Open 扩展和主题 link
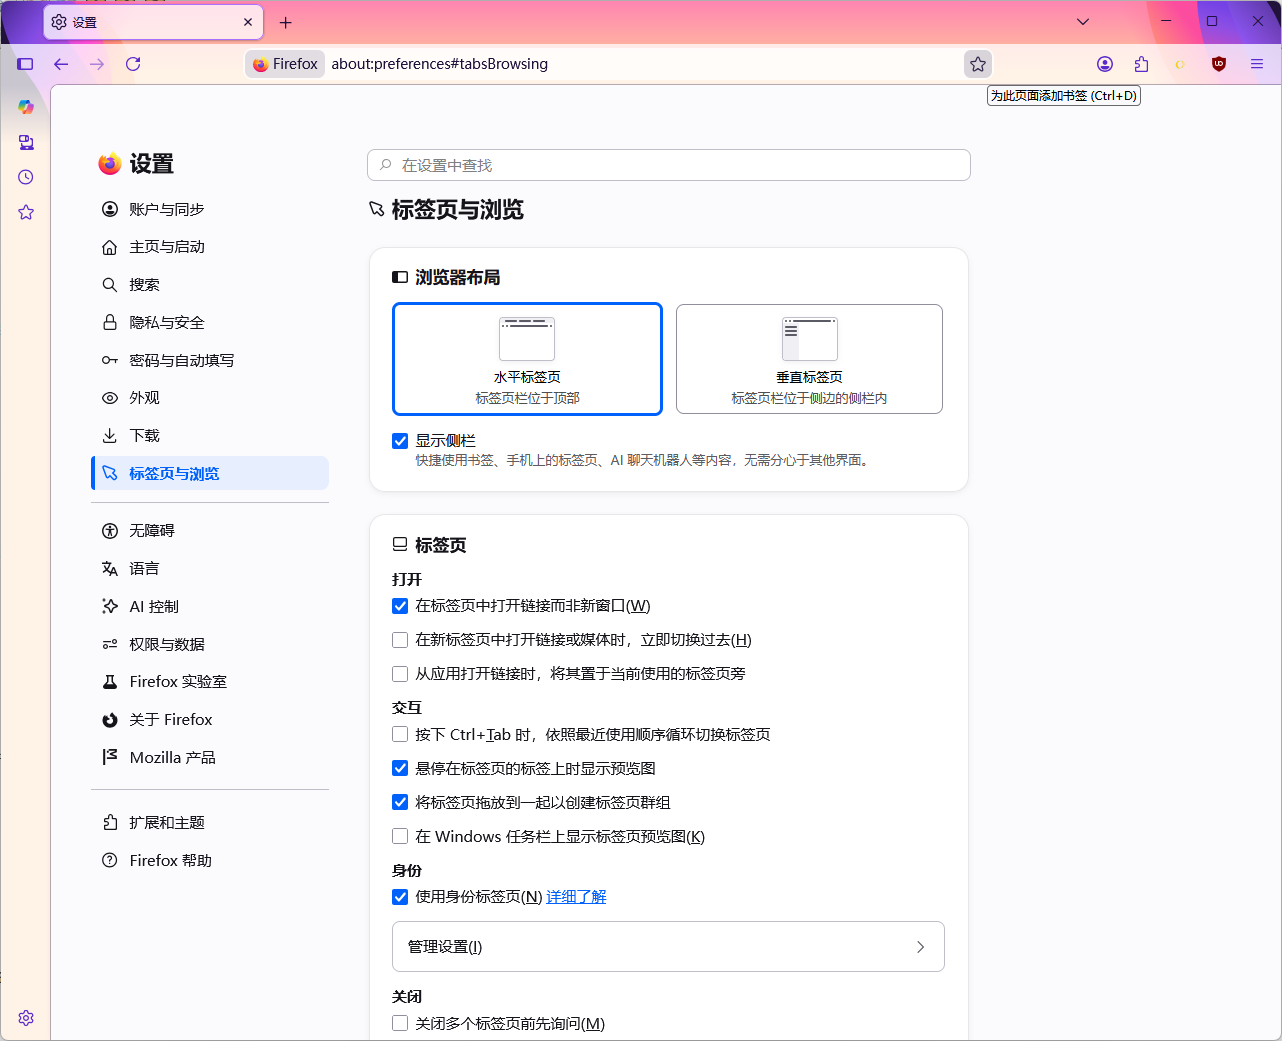This screenshot has height=1041, width=1282. [x=210, y=823]
